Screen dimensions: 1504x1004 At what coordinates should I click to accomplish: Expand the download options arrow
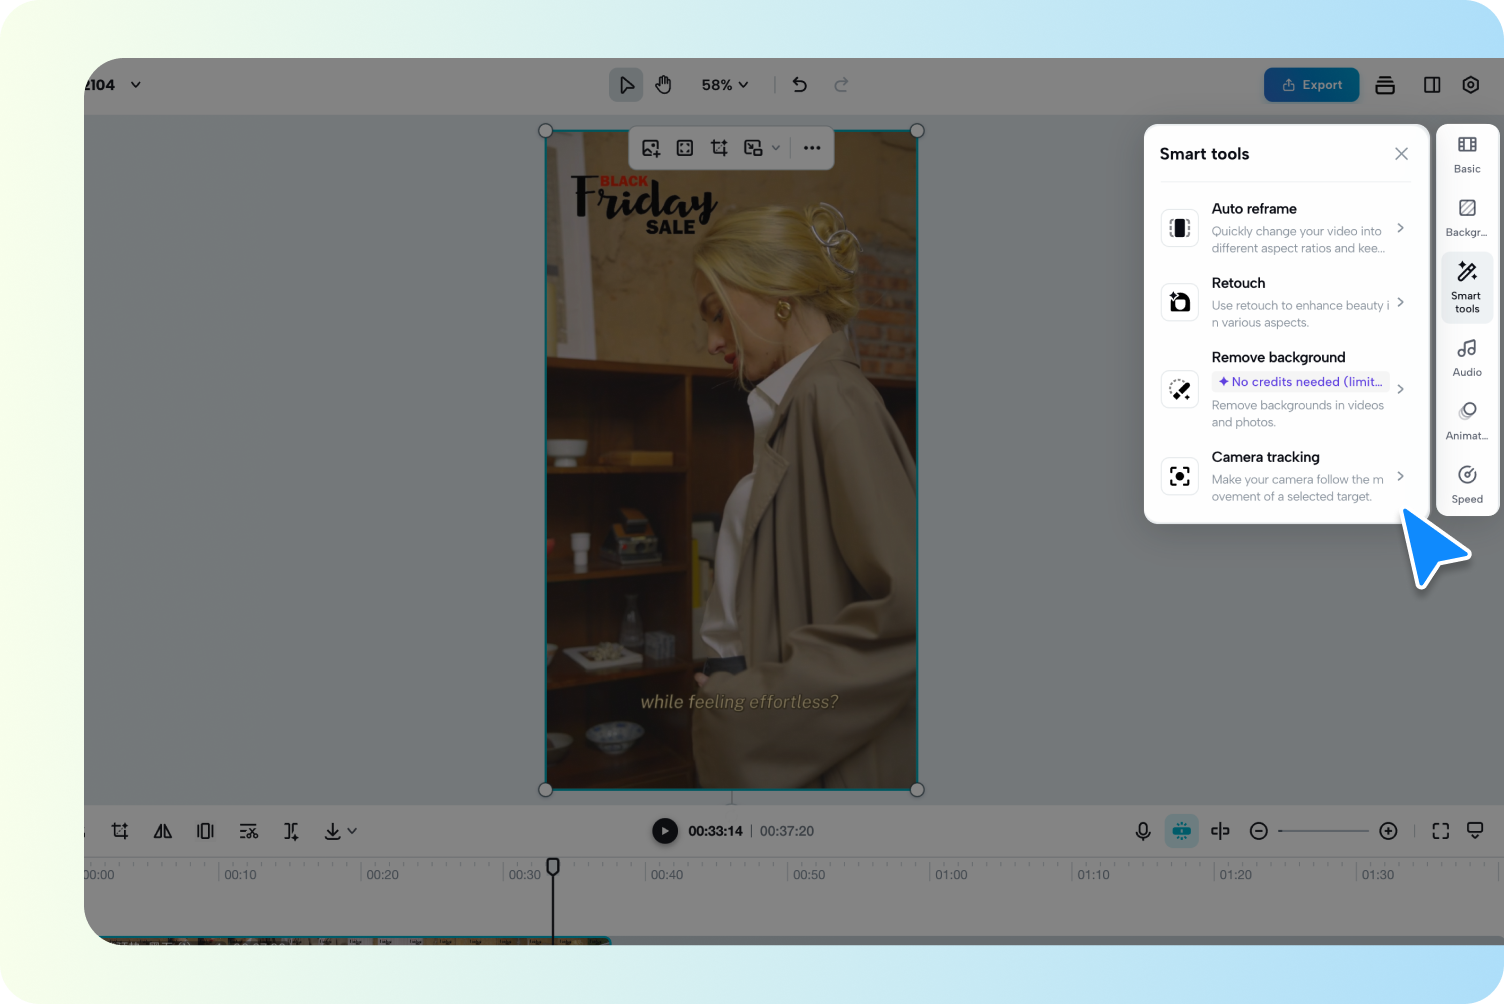[352, 831]
